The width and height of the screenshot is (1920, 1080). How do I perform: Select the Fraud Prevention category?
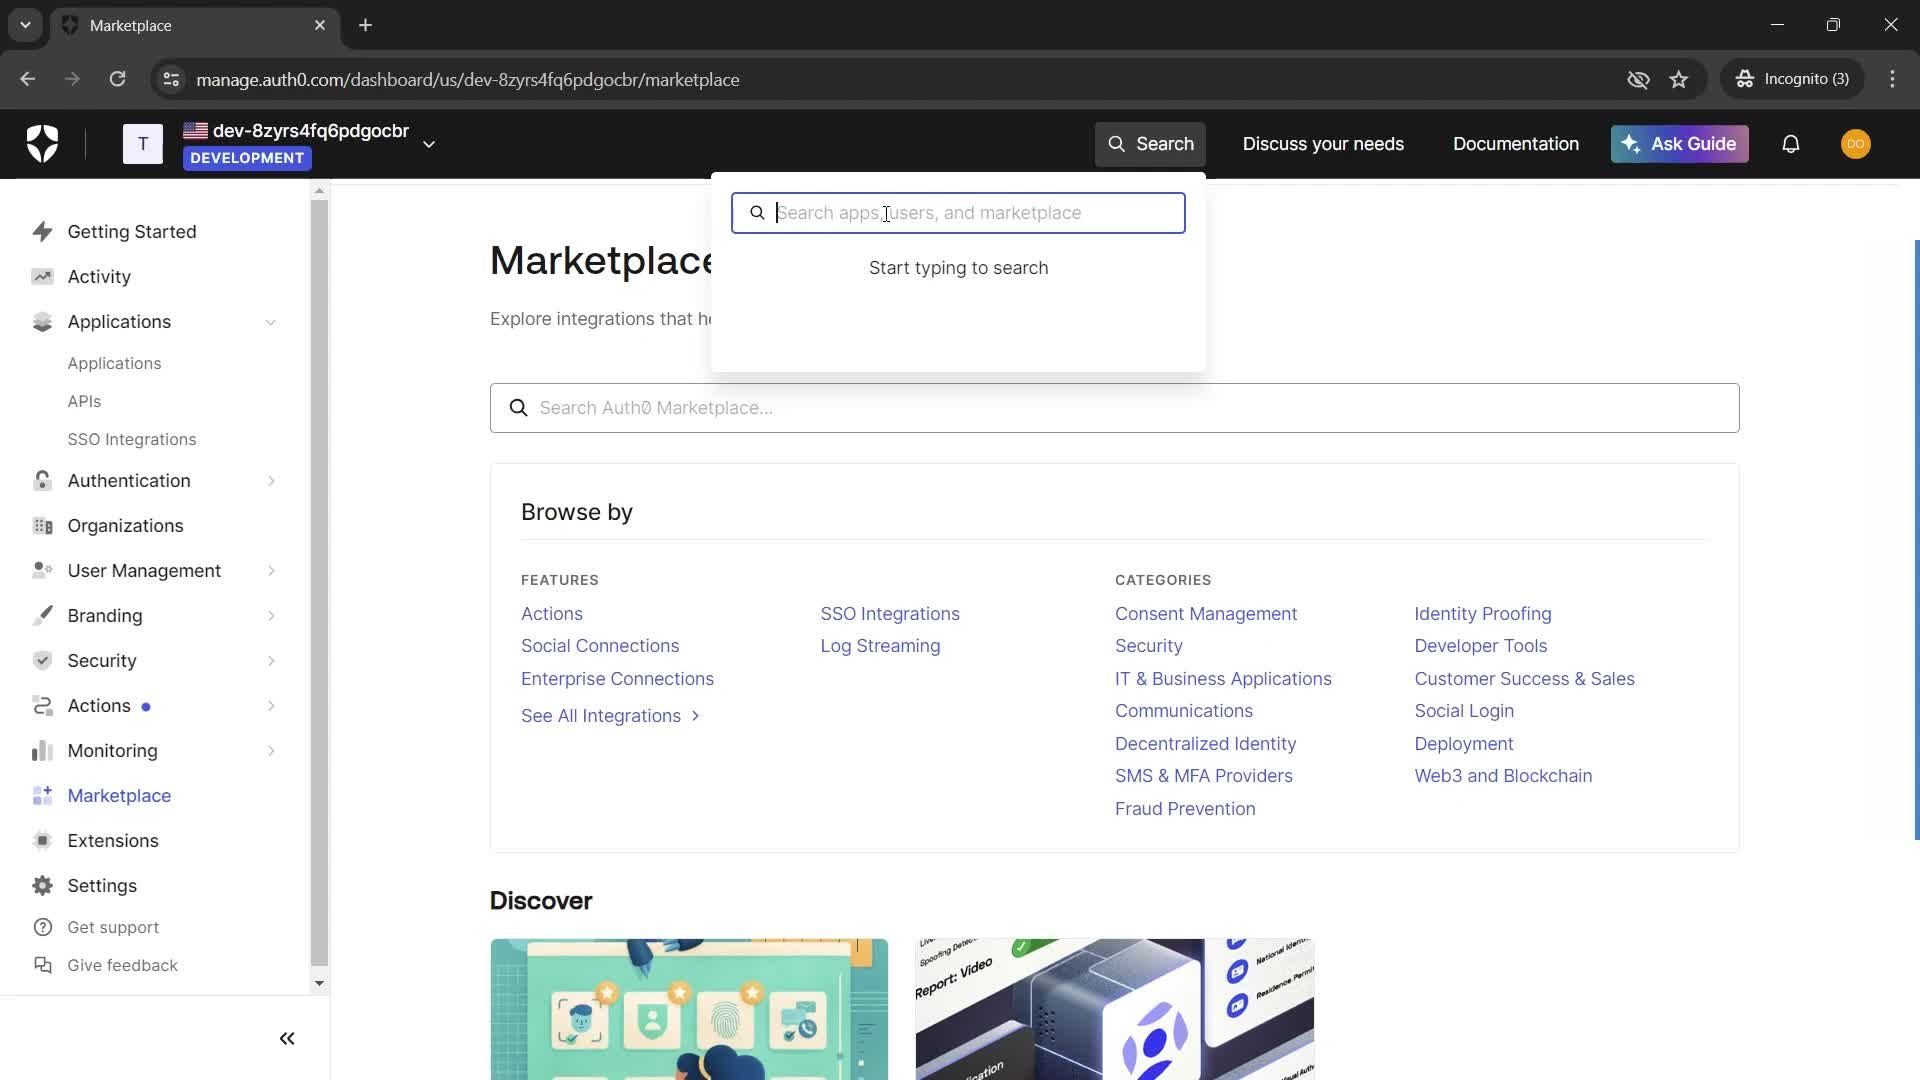tap(1185, 809)
